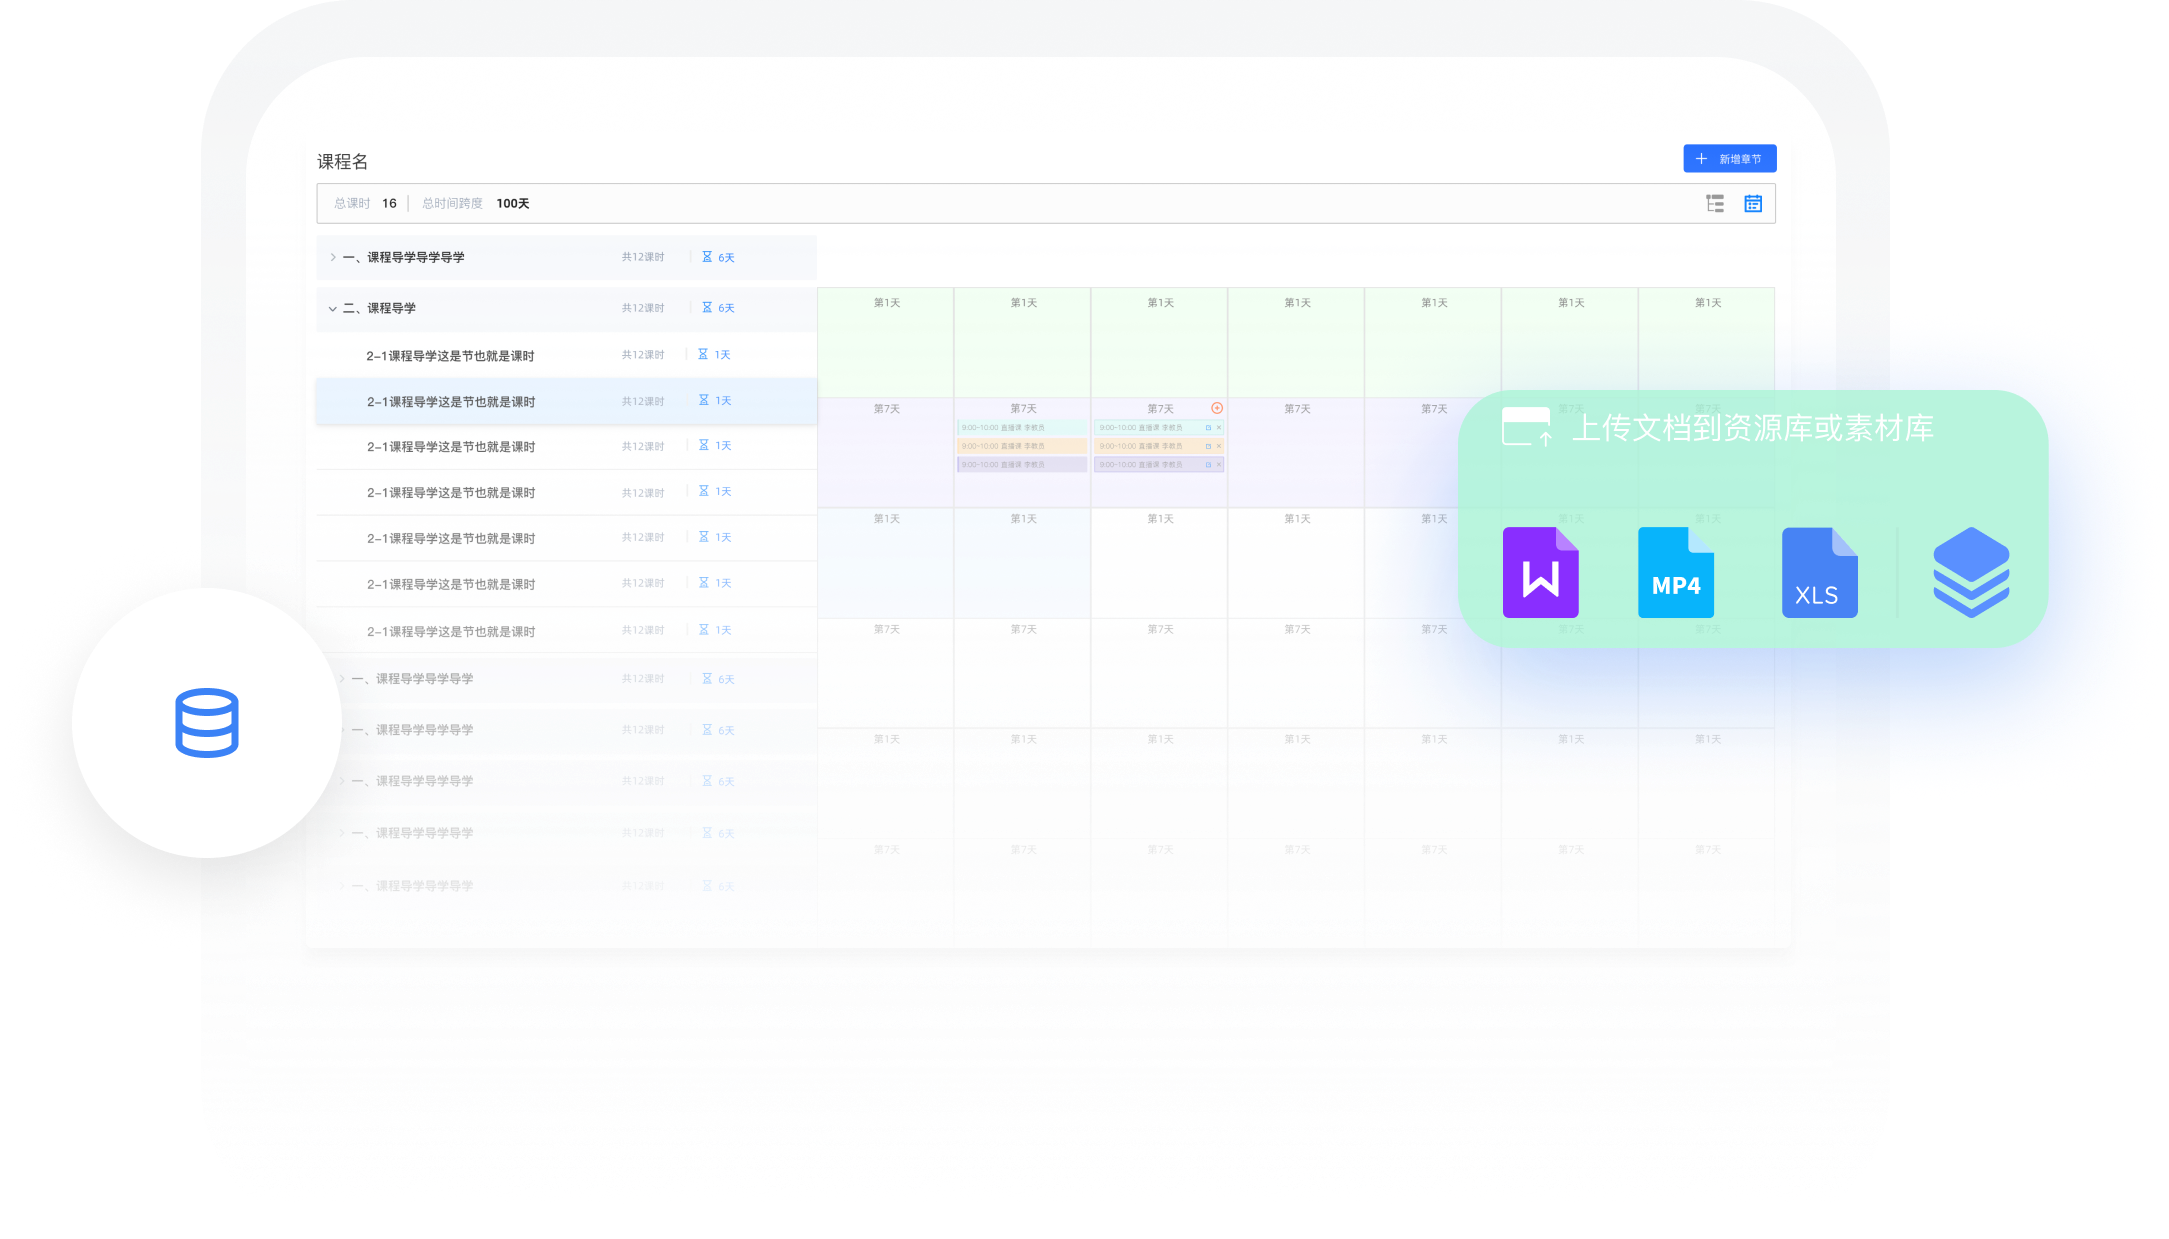Click the orange add-lesson plus icon
2169x1239 pixels.
coord(1217,408)
